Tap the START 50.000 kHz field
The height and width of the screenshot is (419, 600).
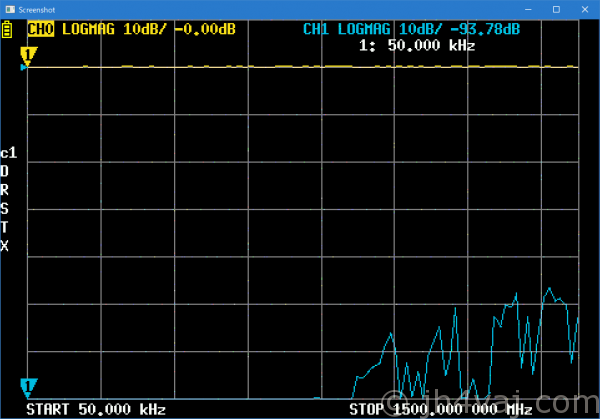(96, 410)
